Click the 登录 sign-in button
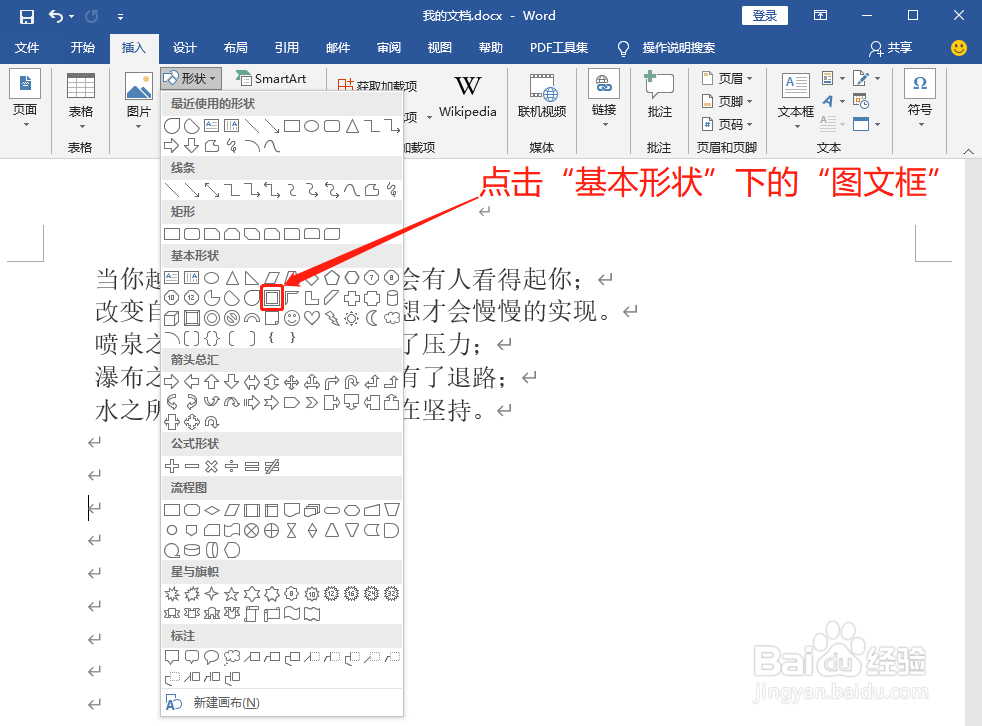 pos(764,15)
